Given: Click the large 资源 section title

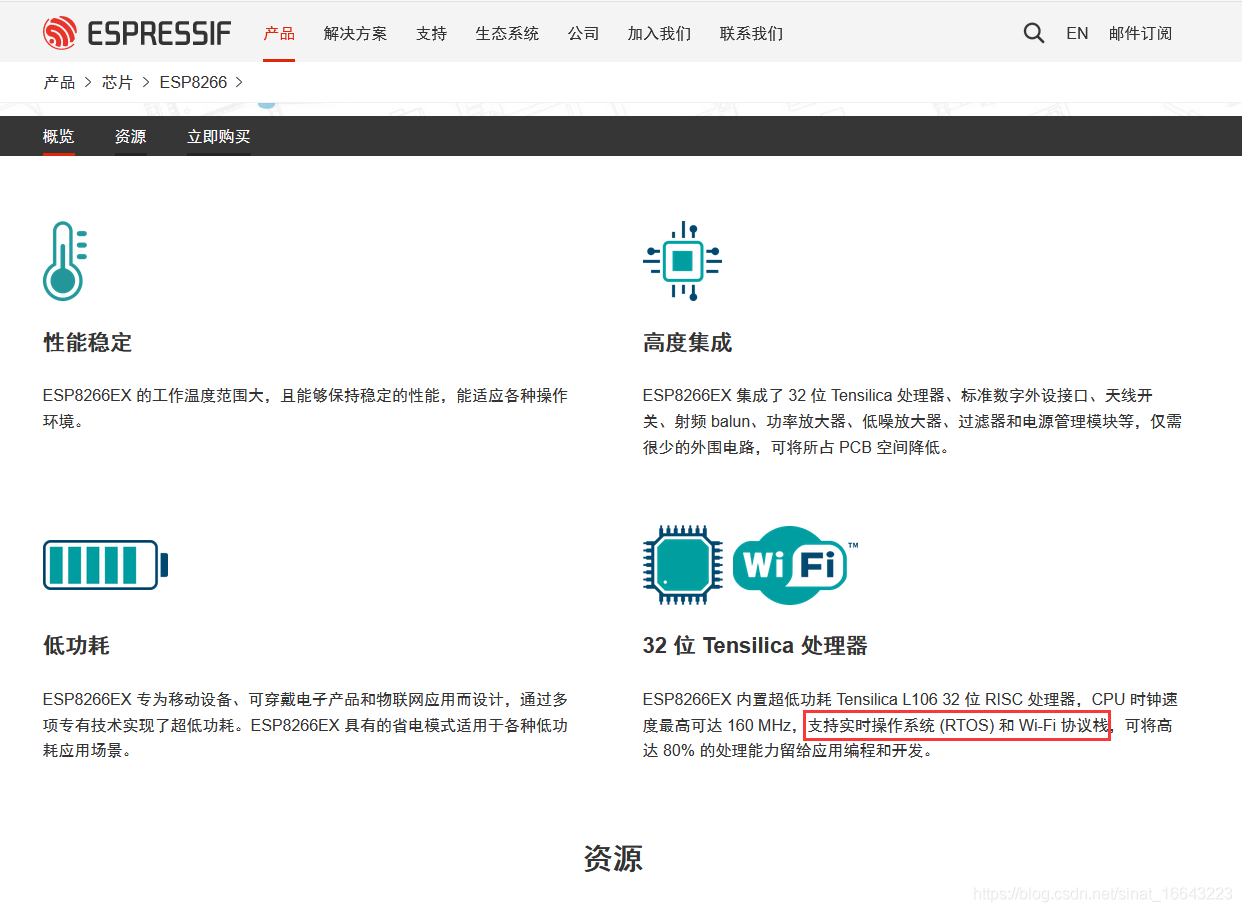Looking at the screenshot, I should click(x=613, y=858).
